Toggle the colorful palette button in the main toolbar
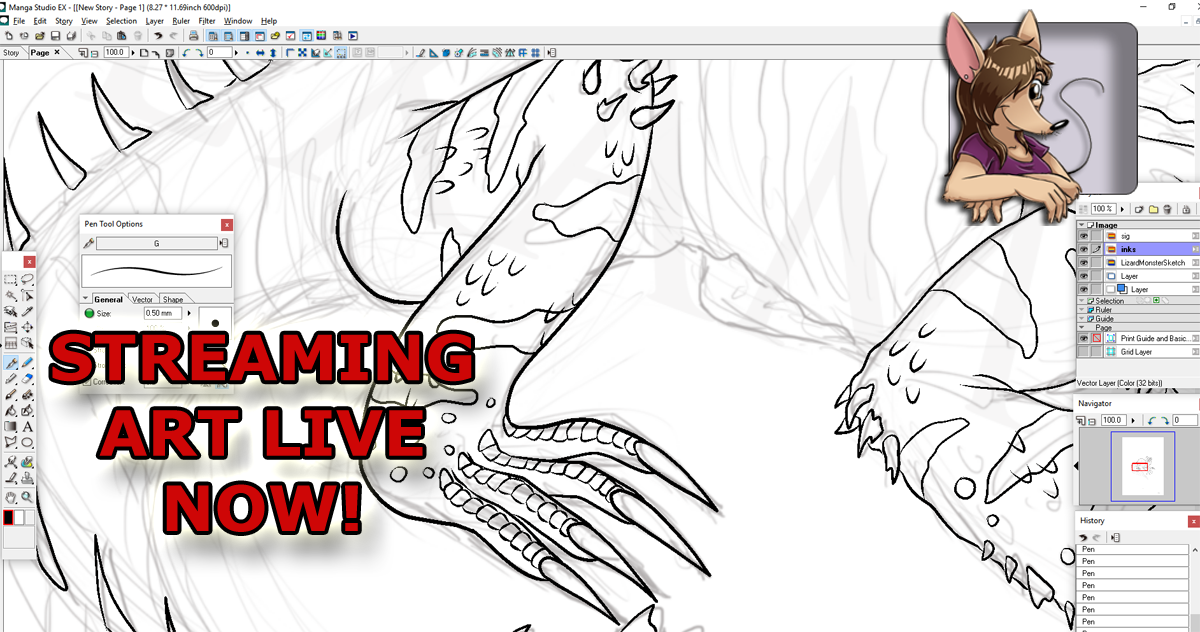 [x=321, y=36]
